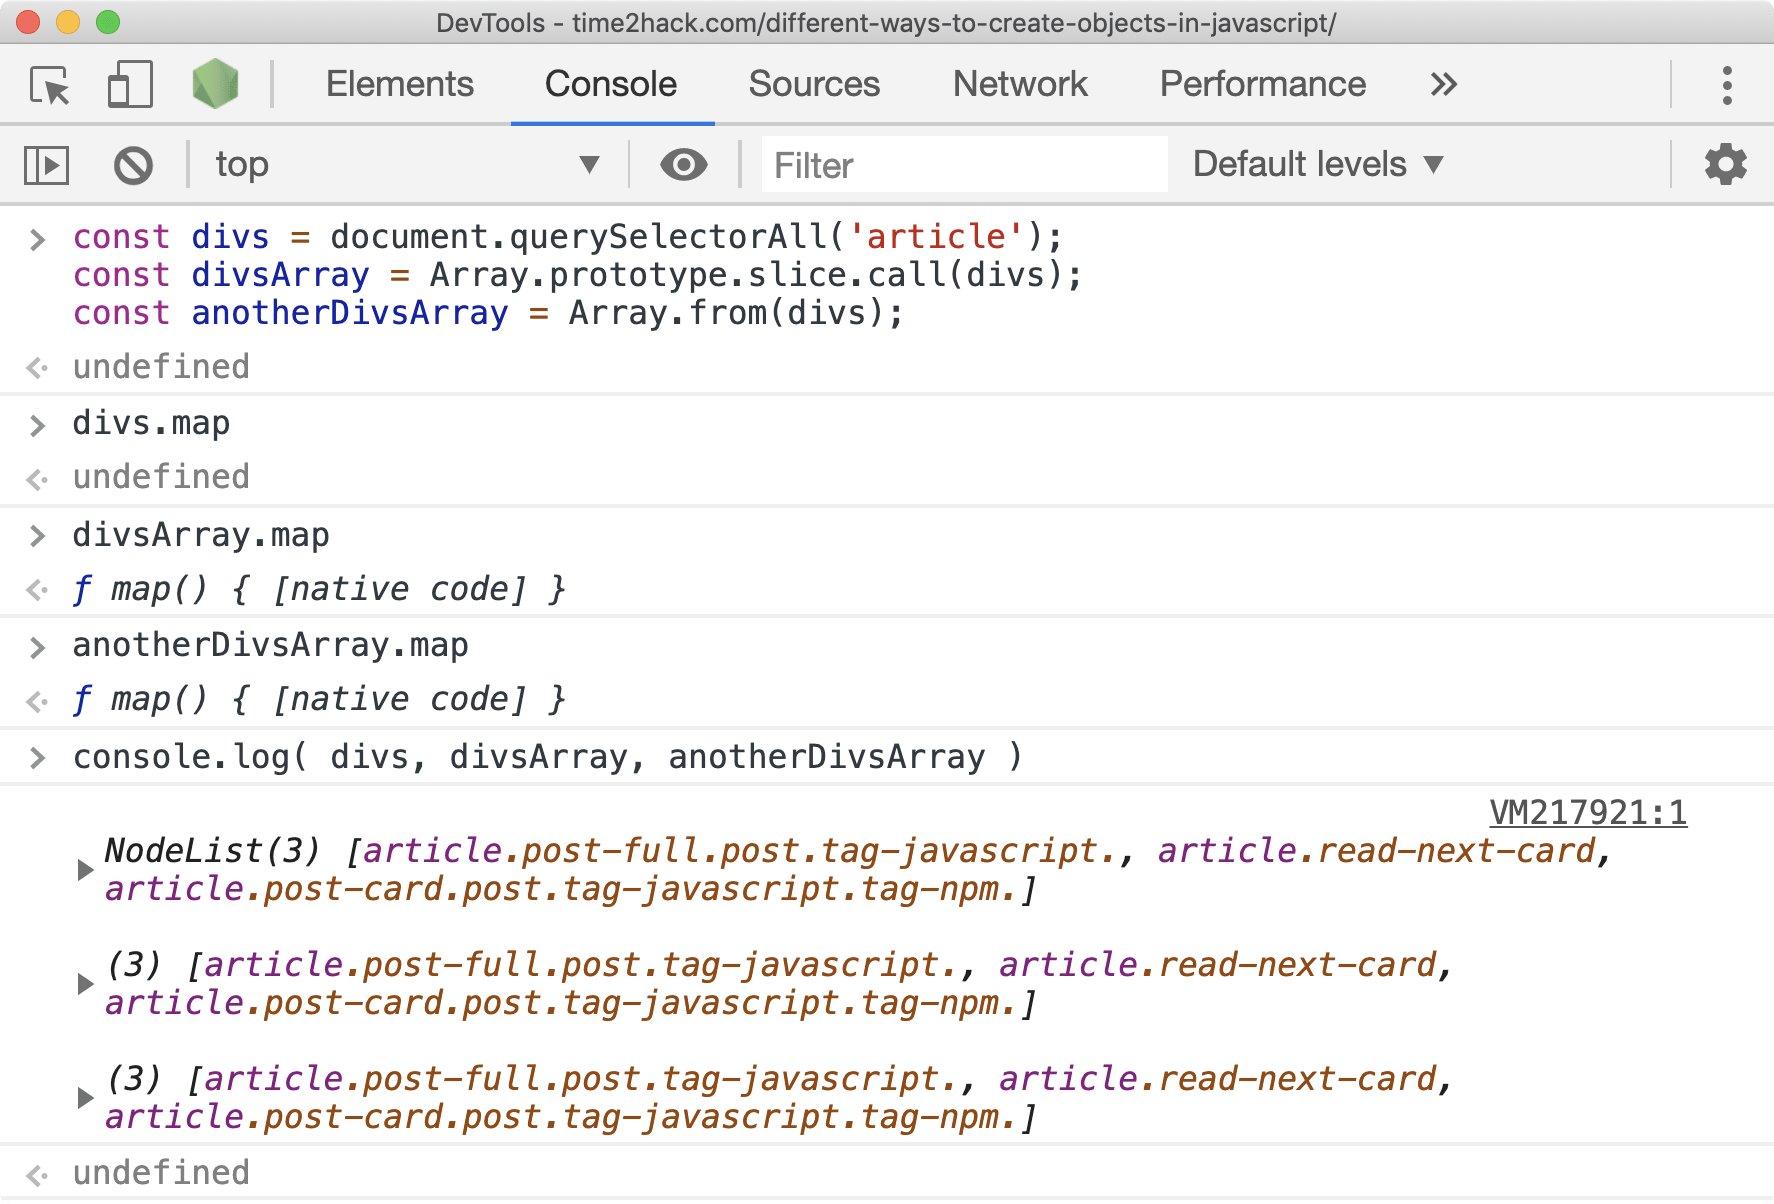Show the console sidebar icon
The height and width of the screenshot is (1204, 1774).
(46, 165)
